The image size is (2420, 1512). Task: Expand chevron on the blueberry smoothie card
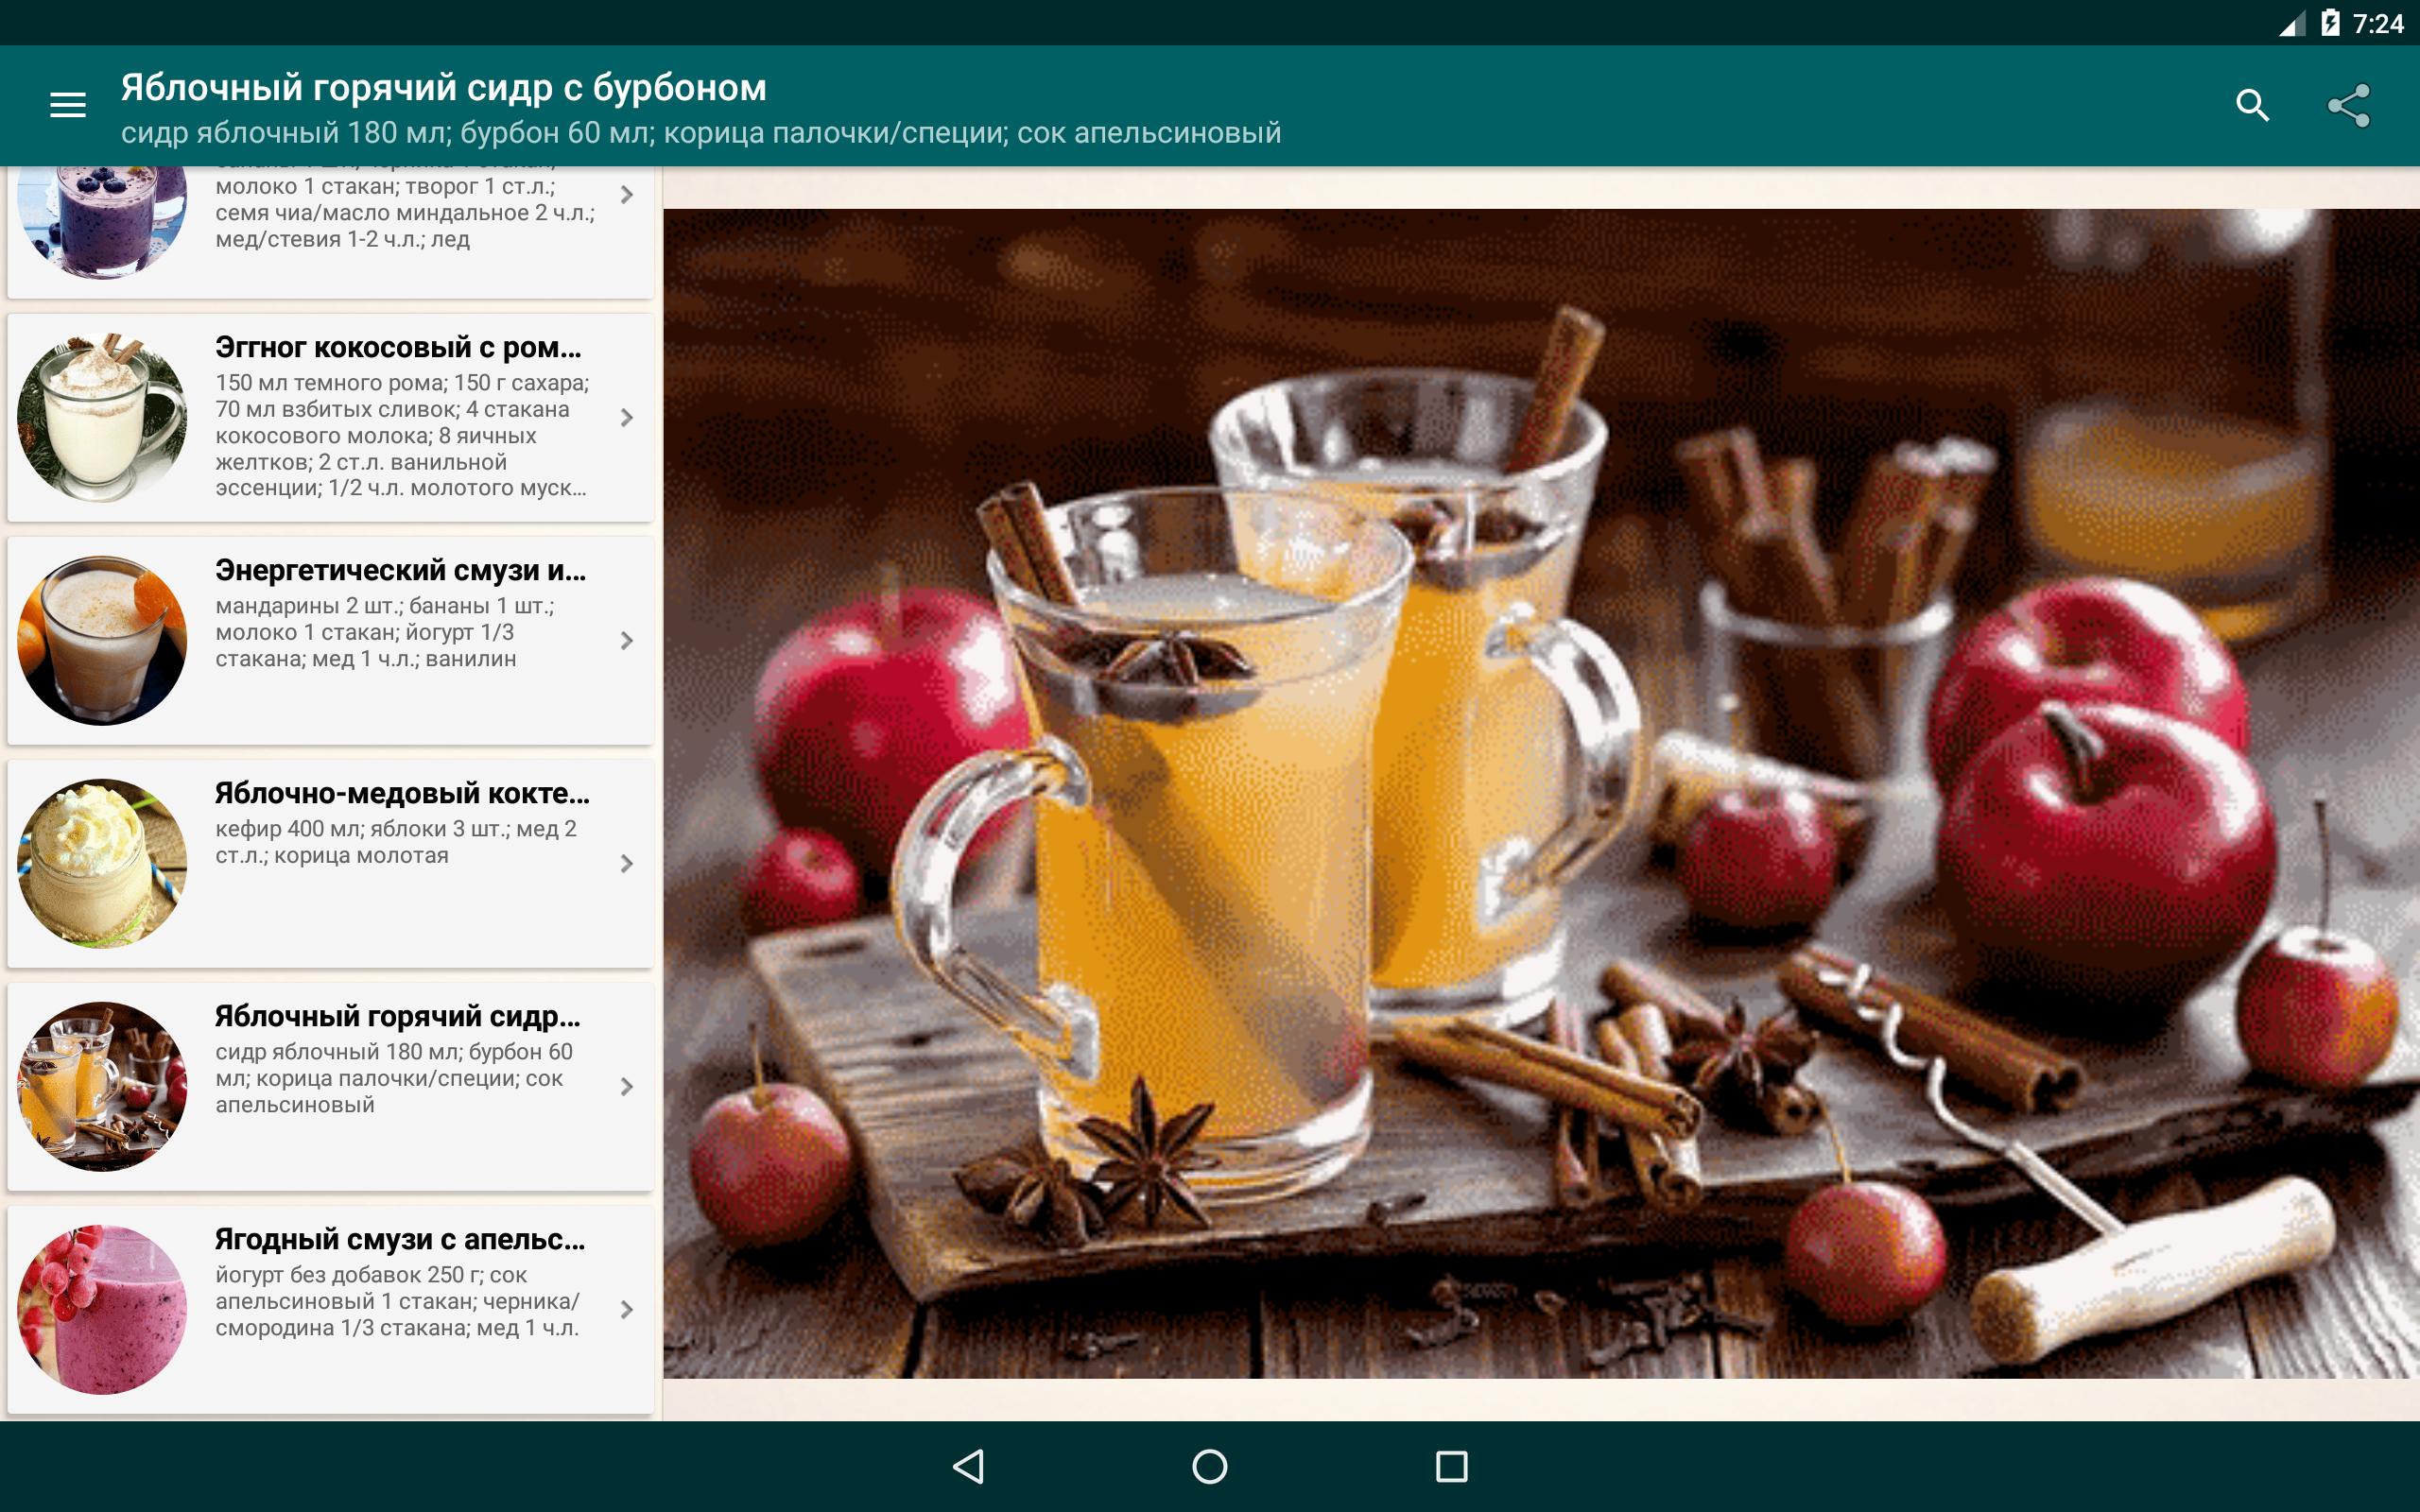pyautogui.click(x=627, y=194)
